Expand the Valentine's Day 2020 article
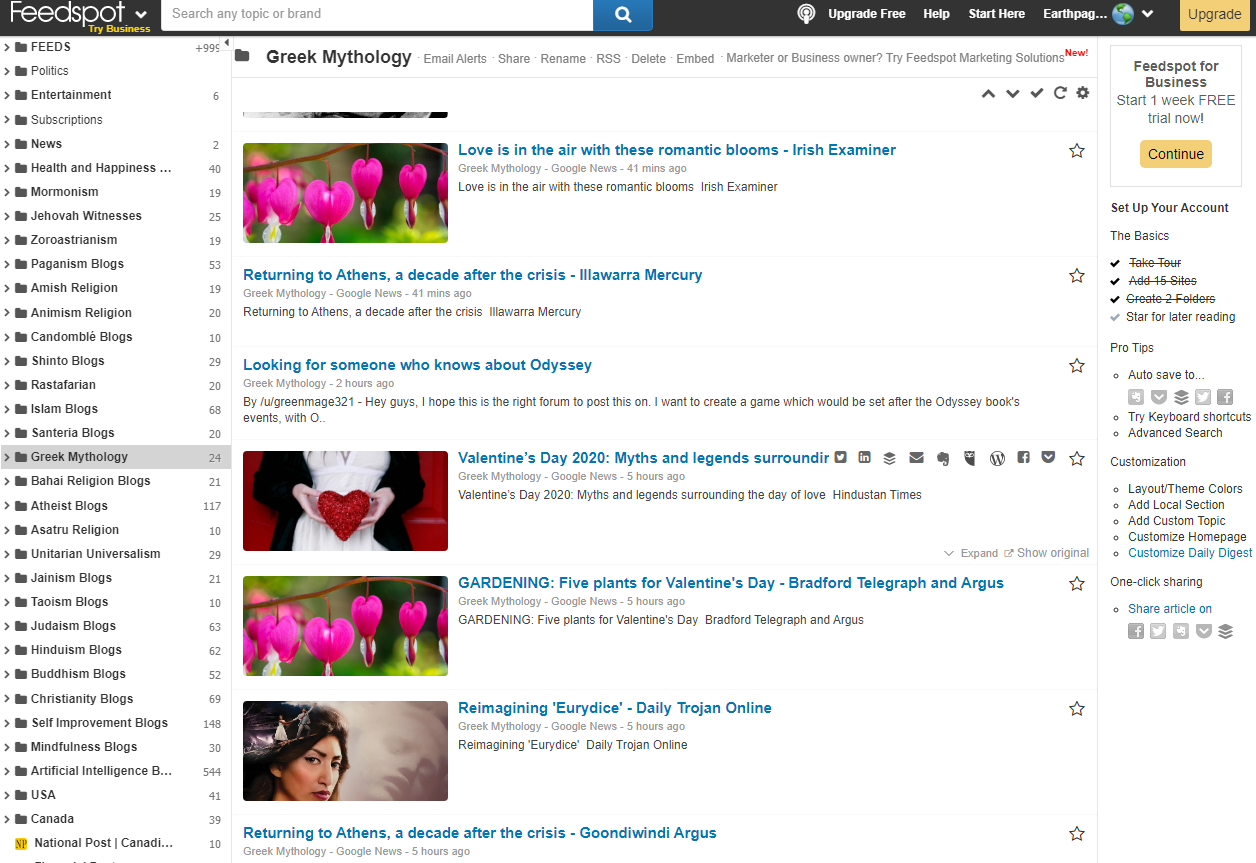 tap(971, 553)
